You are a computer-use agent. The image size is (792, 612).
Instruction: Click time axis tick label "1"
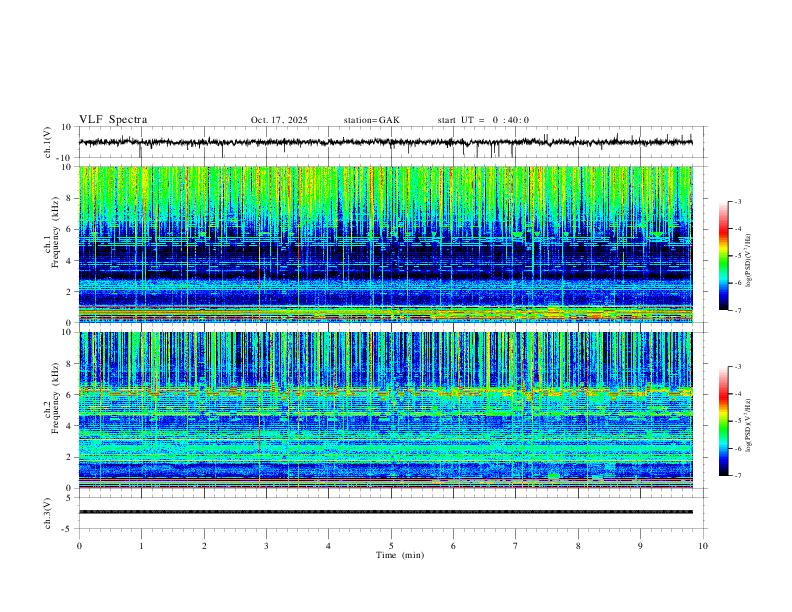(x=141, y=546)
